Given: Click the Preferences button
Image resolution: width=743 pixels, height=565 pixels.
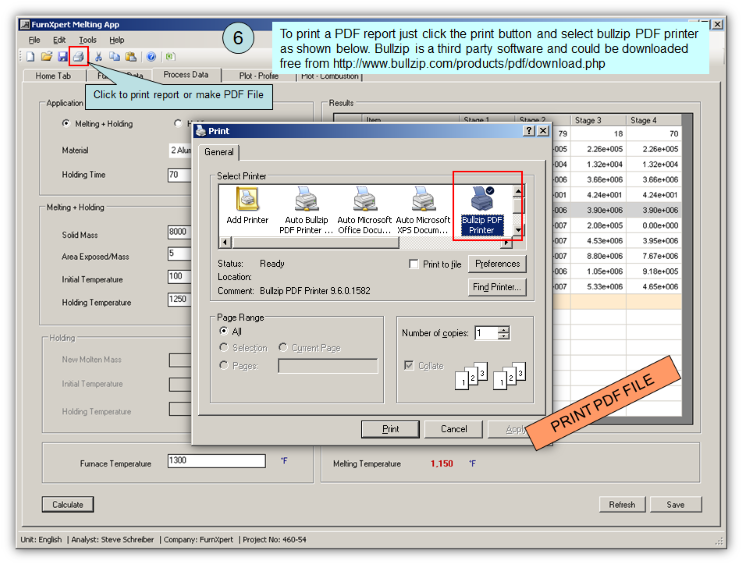Looking at the screenshot, I should click(x=498, y=264).
